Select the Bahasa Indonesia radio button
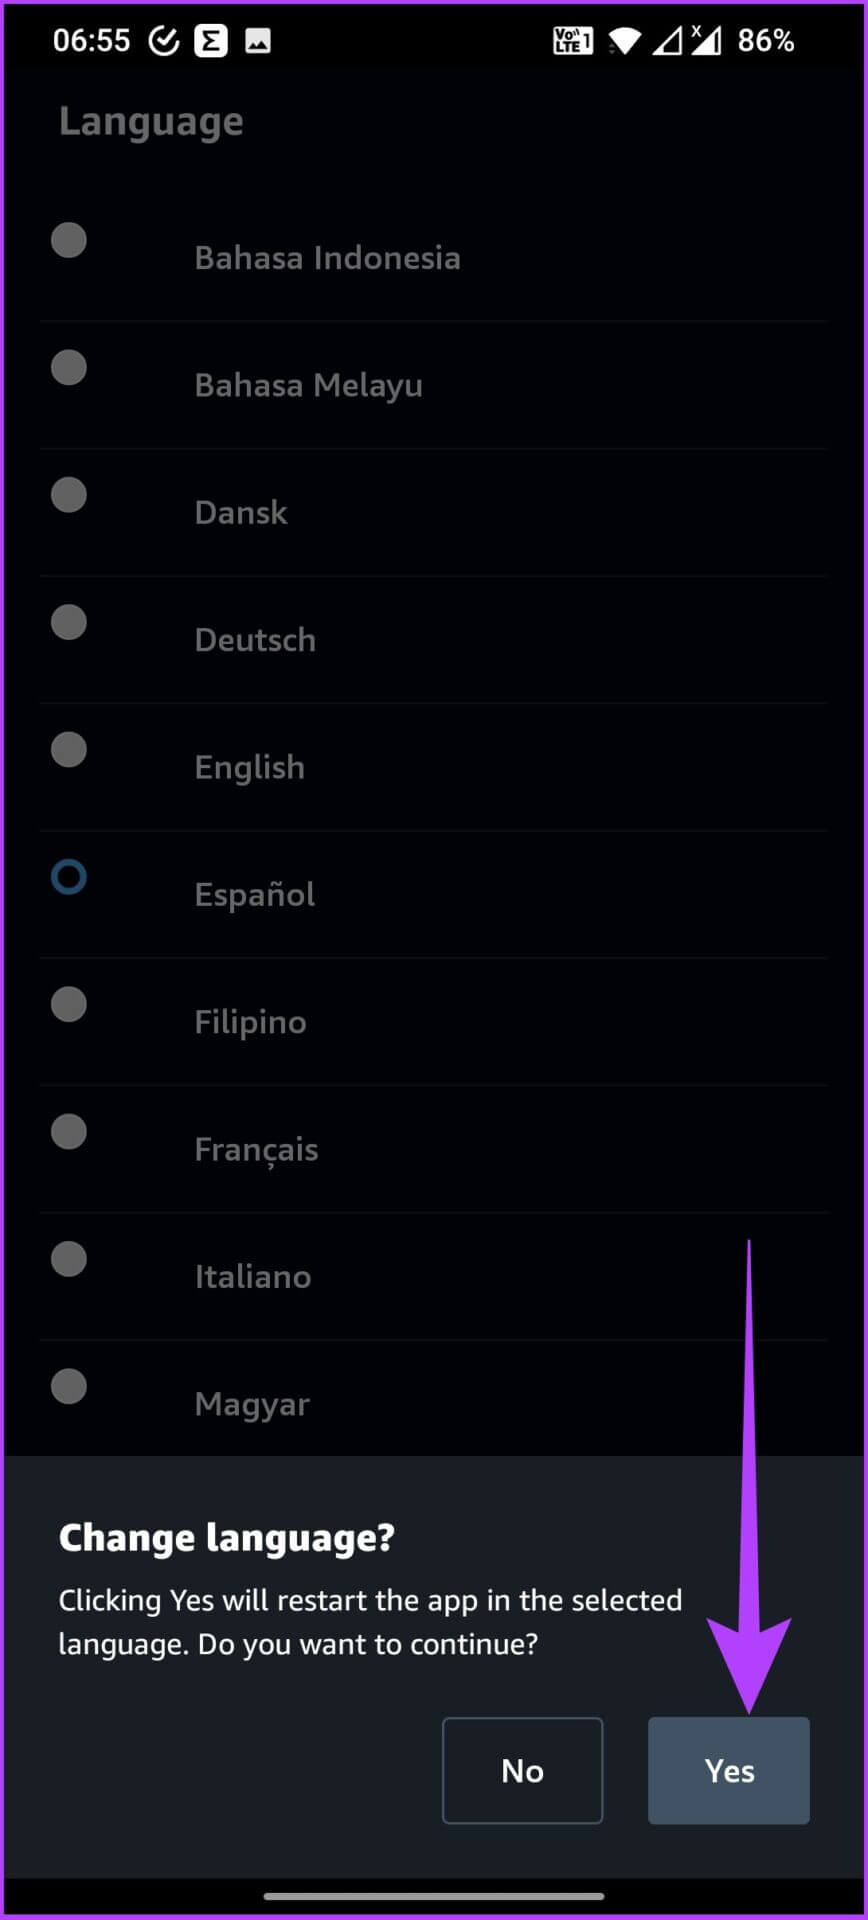Screen dimensions: 868x1920 (x=69, y=240)
